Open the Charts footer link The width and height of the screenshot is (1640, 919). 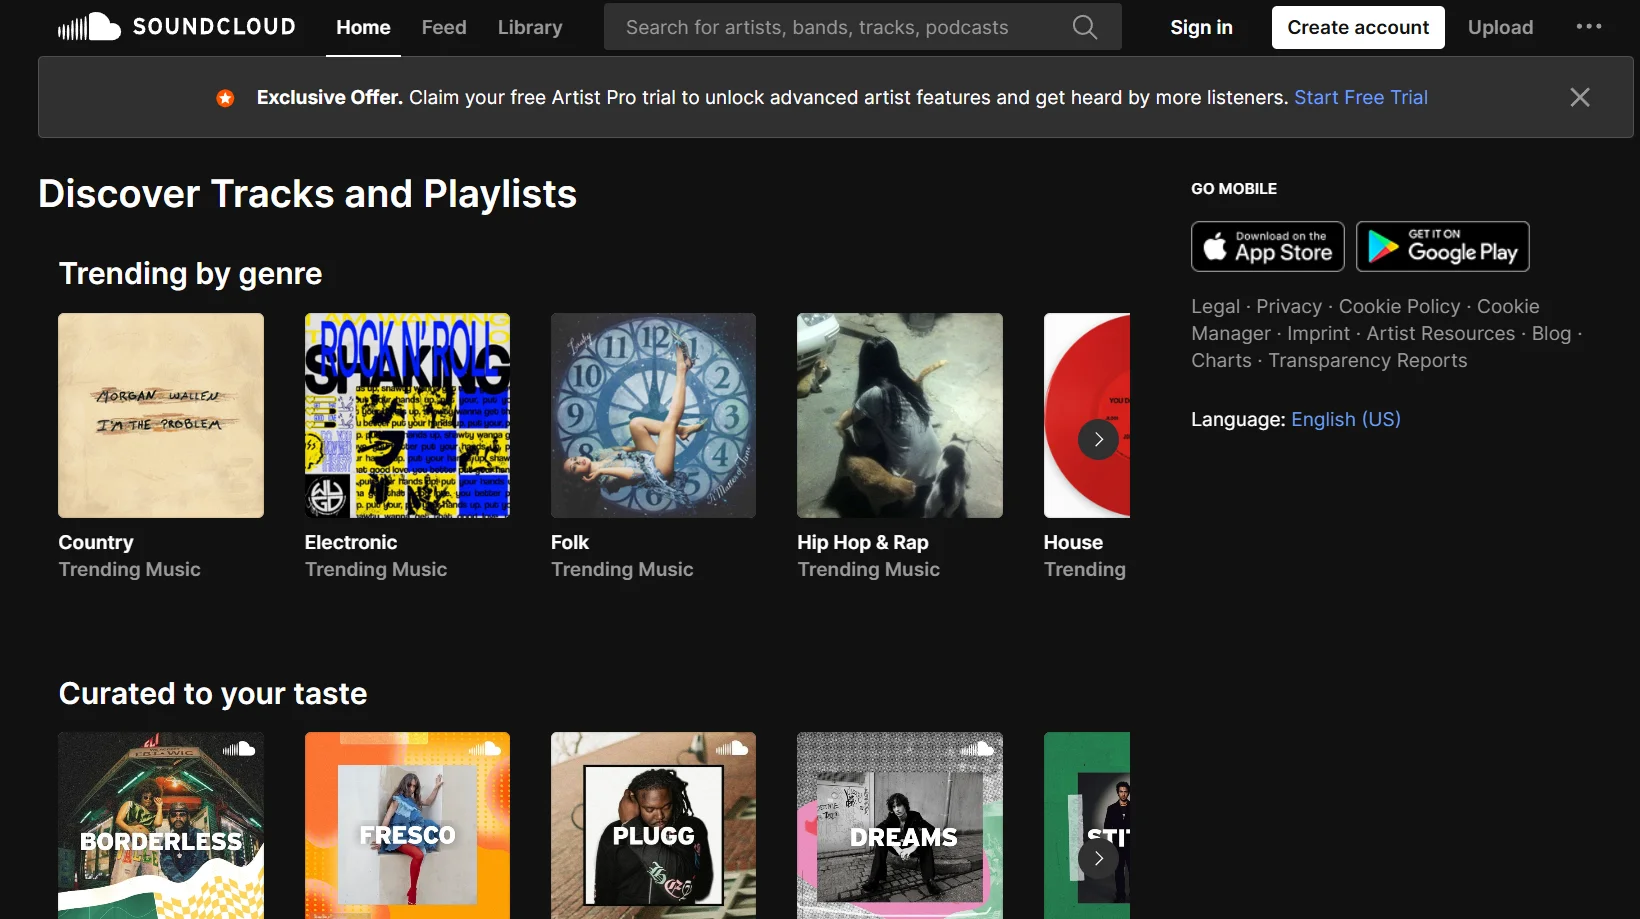[1221, 360]
